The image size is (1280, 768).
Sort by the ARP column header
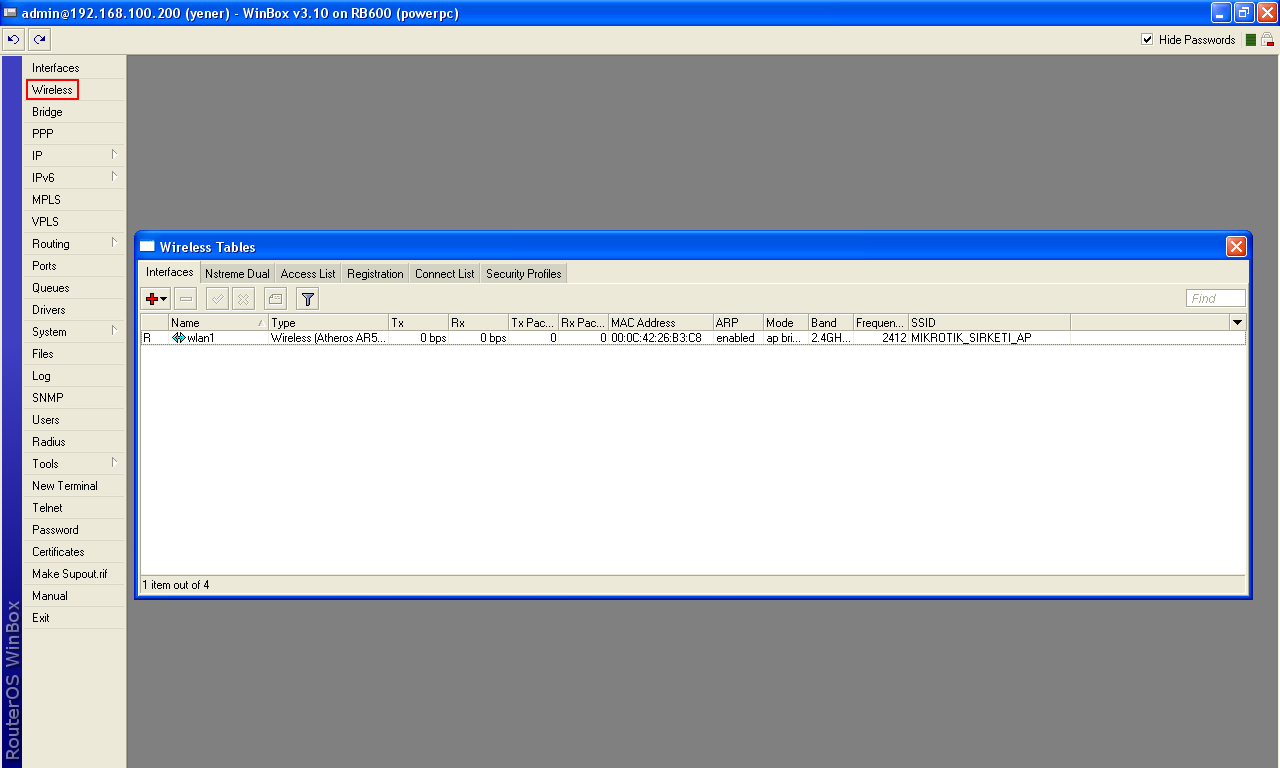pyautogui.click(x=737, y=322)
